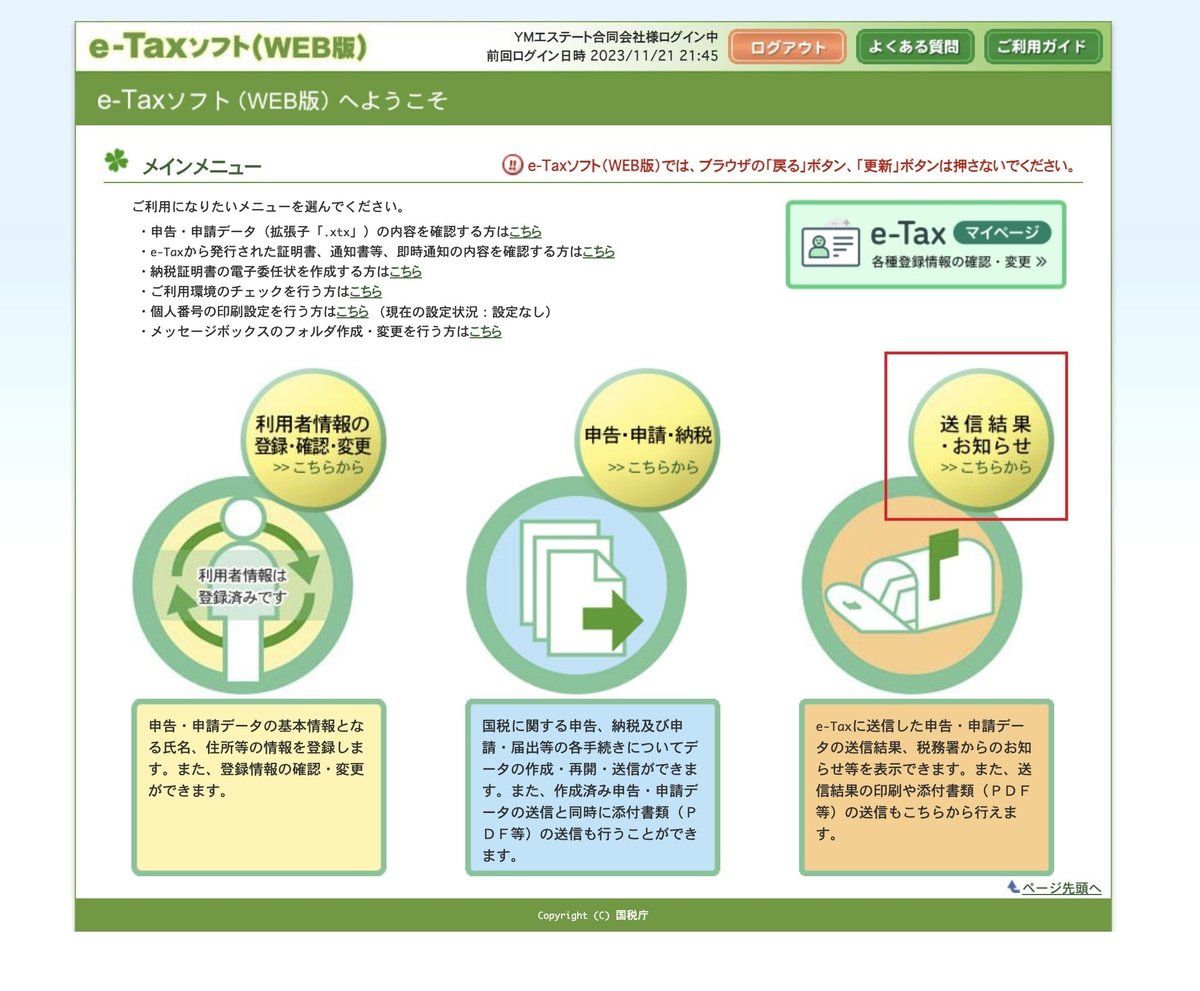Open ご利用ガイド button
Viewport: 1200px width, 991px height.
1043,47
